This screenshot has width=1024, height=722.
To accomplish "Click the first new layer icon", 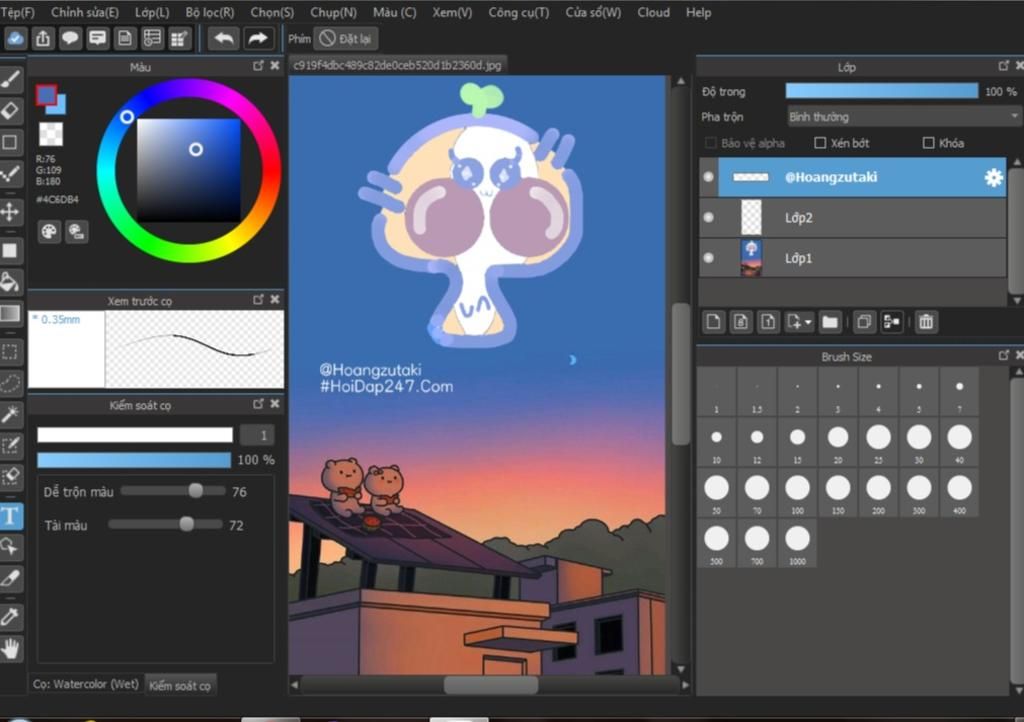I will tap(714, 322).
